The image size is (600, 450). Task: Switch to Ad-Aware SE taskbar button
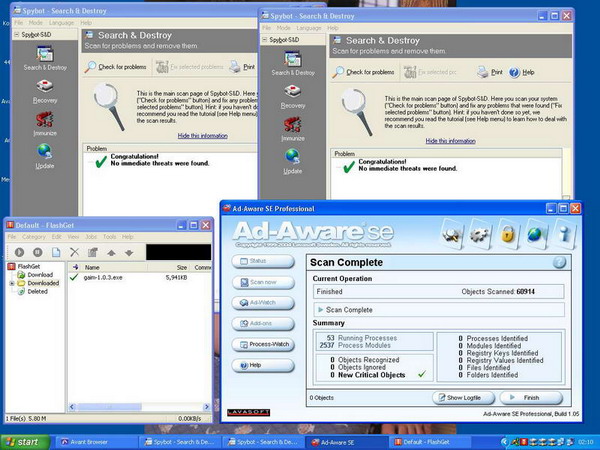click(x=346, y=442)
